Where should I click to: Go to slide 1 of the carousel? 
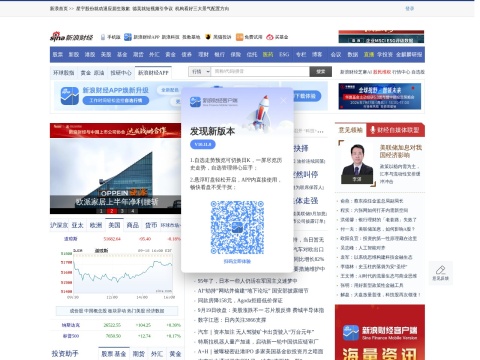click(101, 211)
